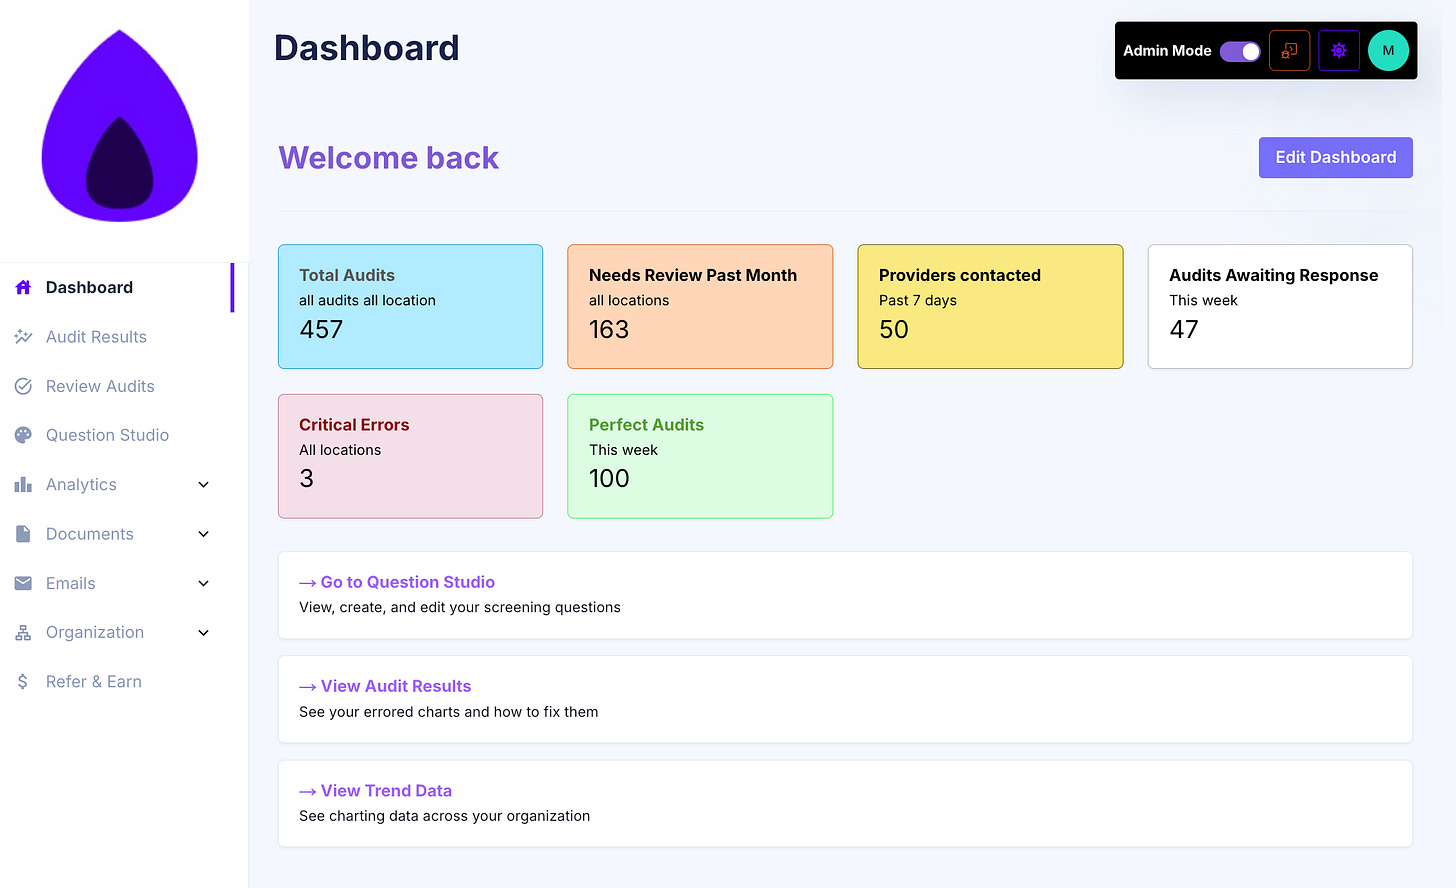Follow the View Audit Results link
Screen dimensions: 1456x888
pyautogui.click(x=385, y=686)
